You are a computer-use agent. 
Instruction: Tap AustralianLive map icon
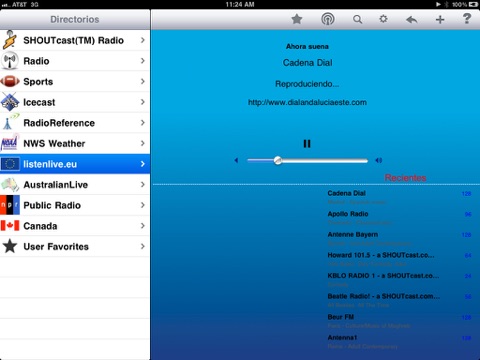tap(10, 185)
